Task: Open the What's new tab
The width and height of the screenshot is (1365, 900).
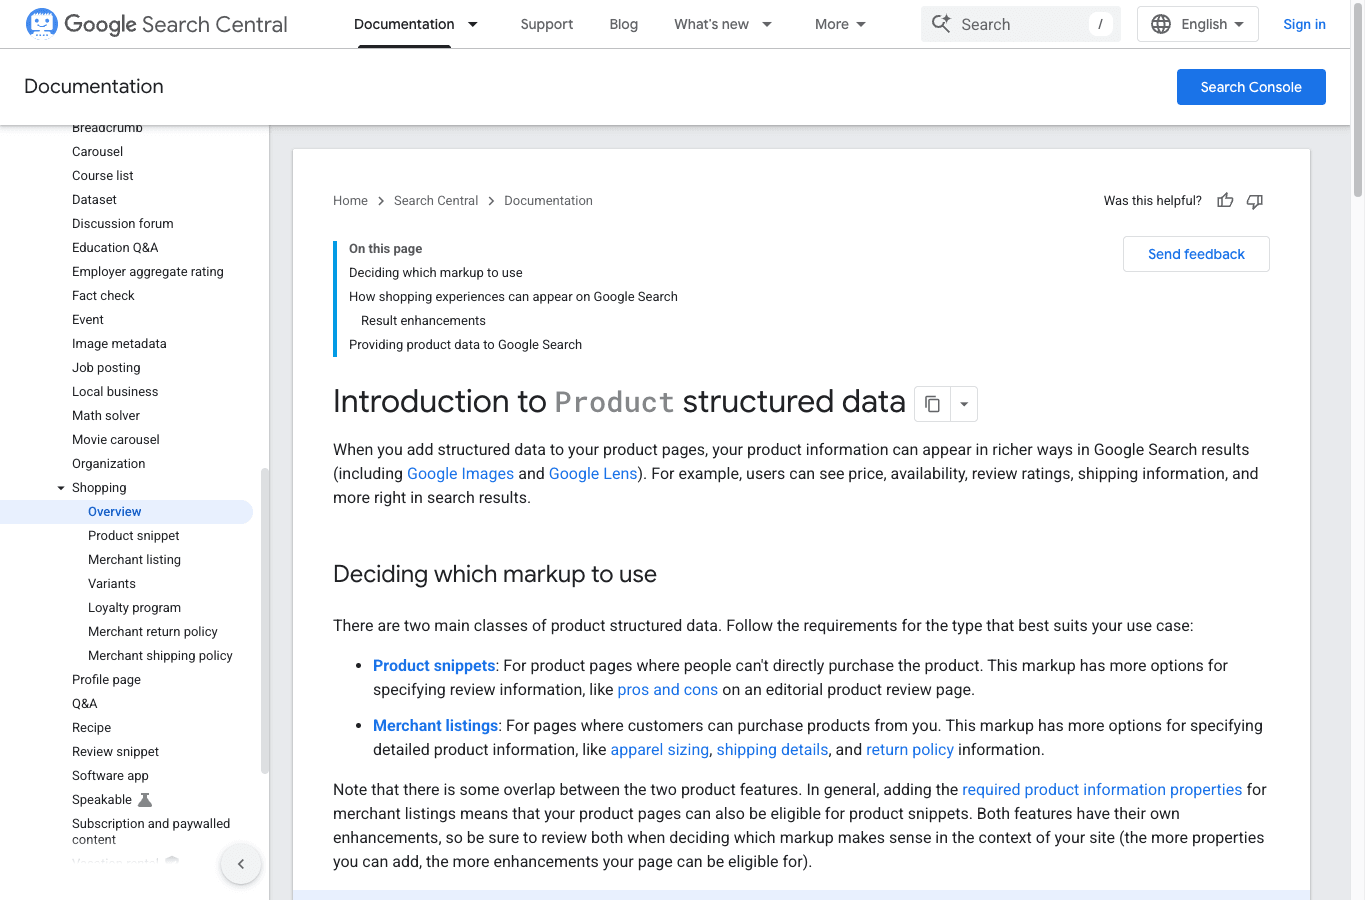Action: (x=712, y=24)
